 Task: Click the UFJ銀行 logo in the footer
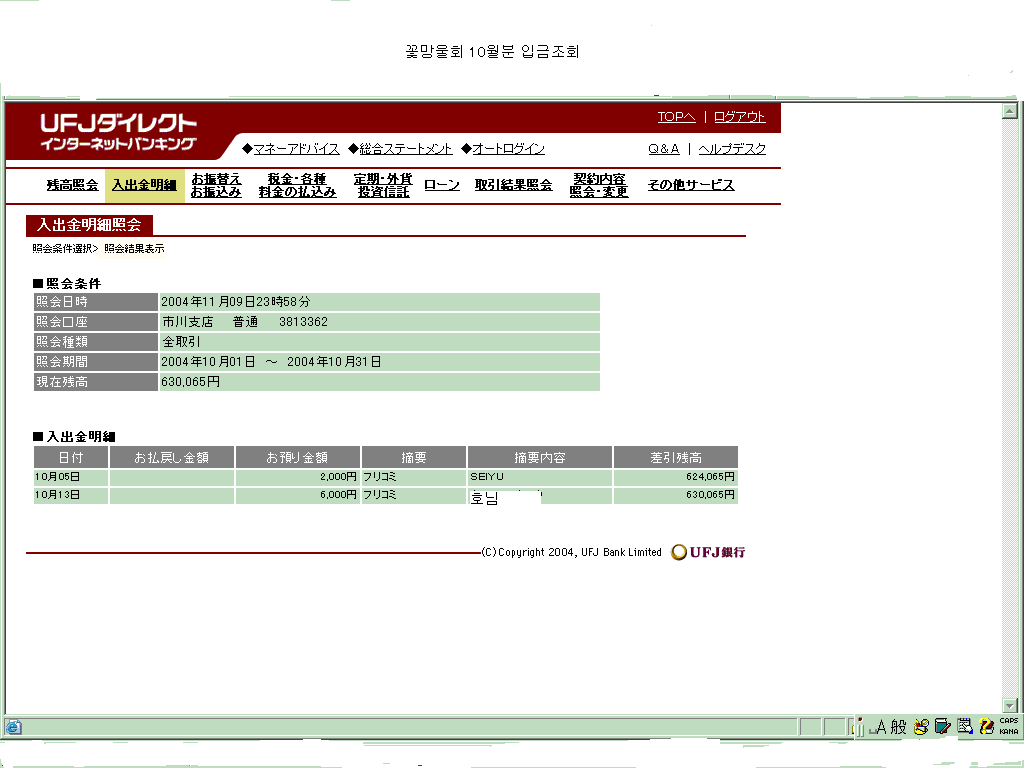pos(708,552)
